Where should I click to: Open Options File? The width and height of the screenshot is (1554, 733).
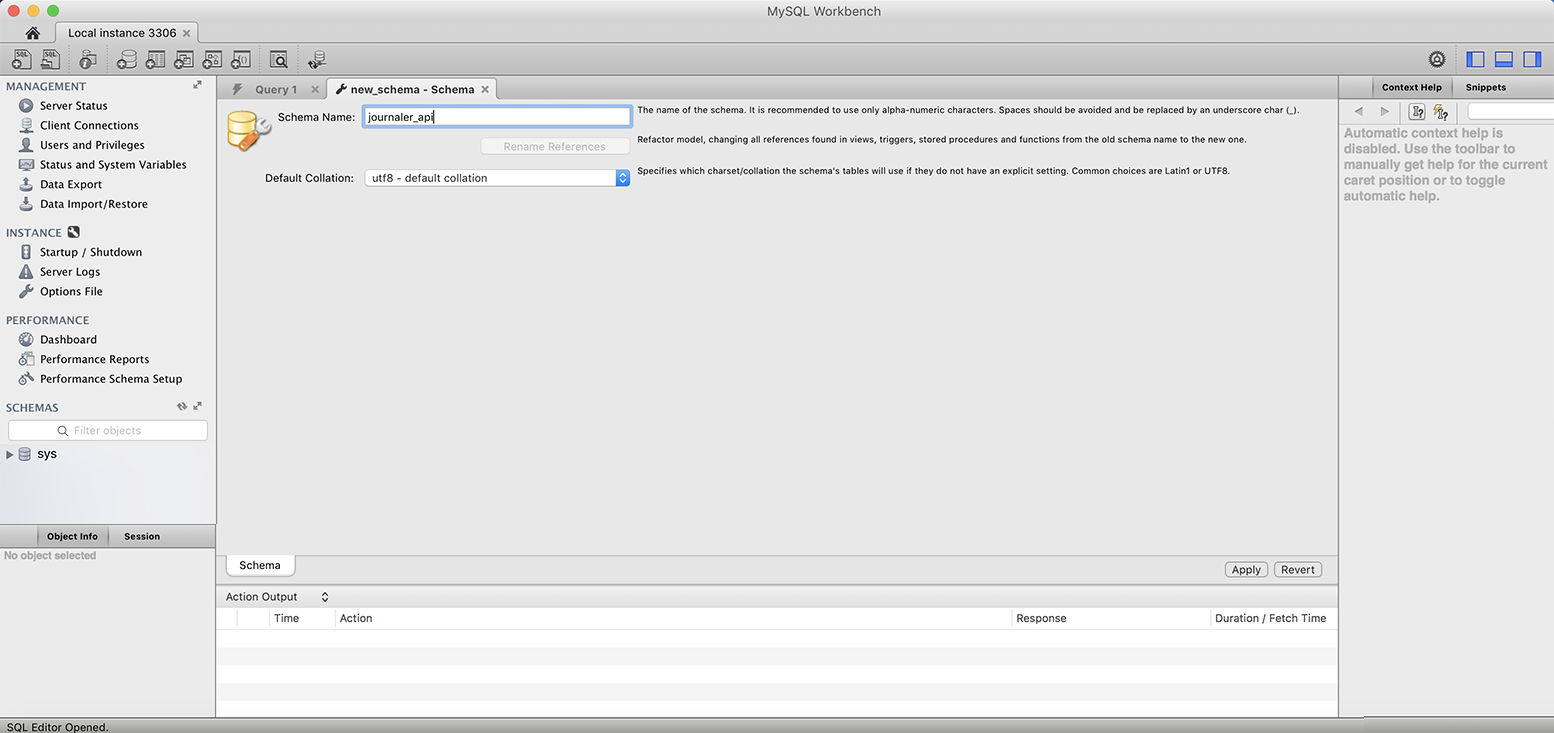pos(71,291)
